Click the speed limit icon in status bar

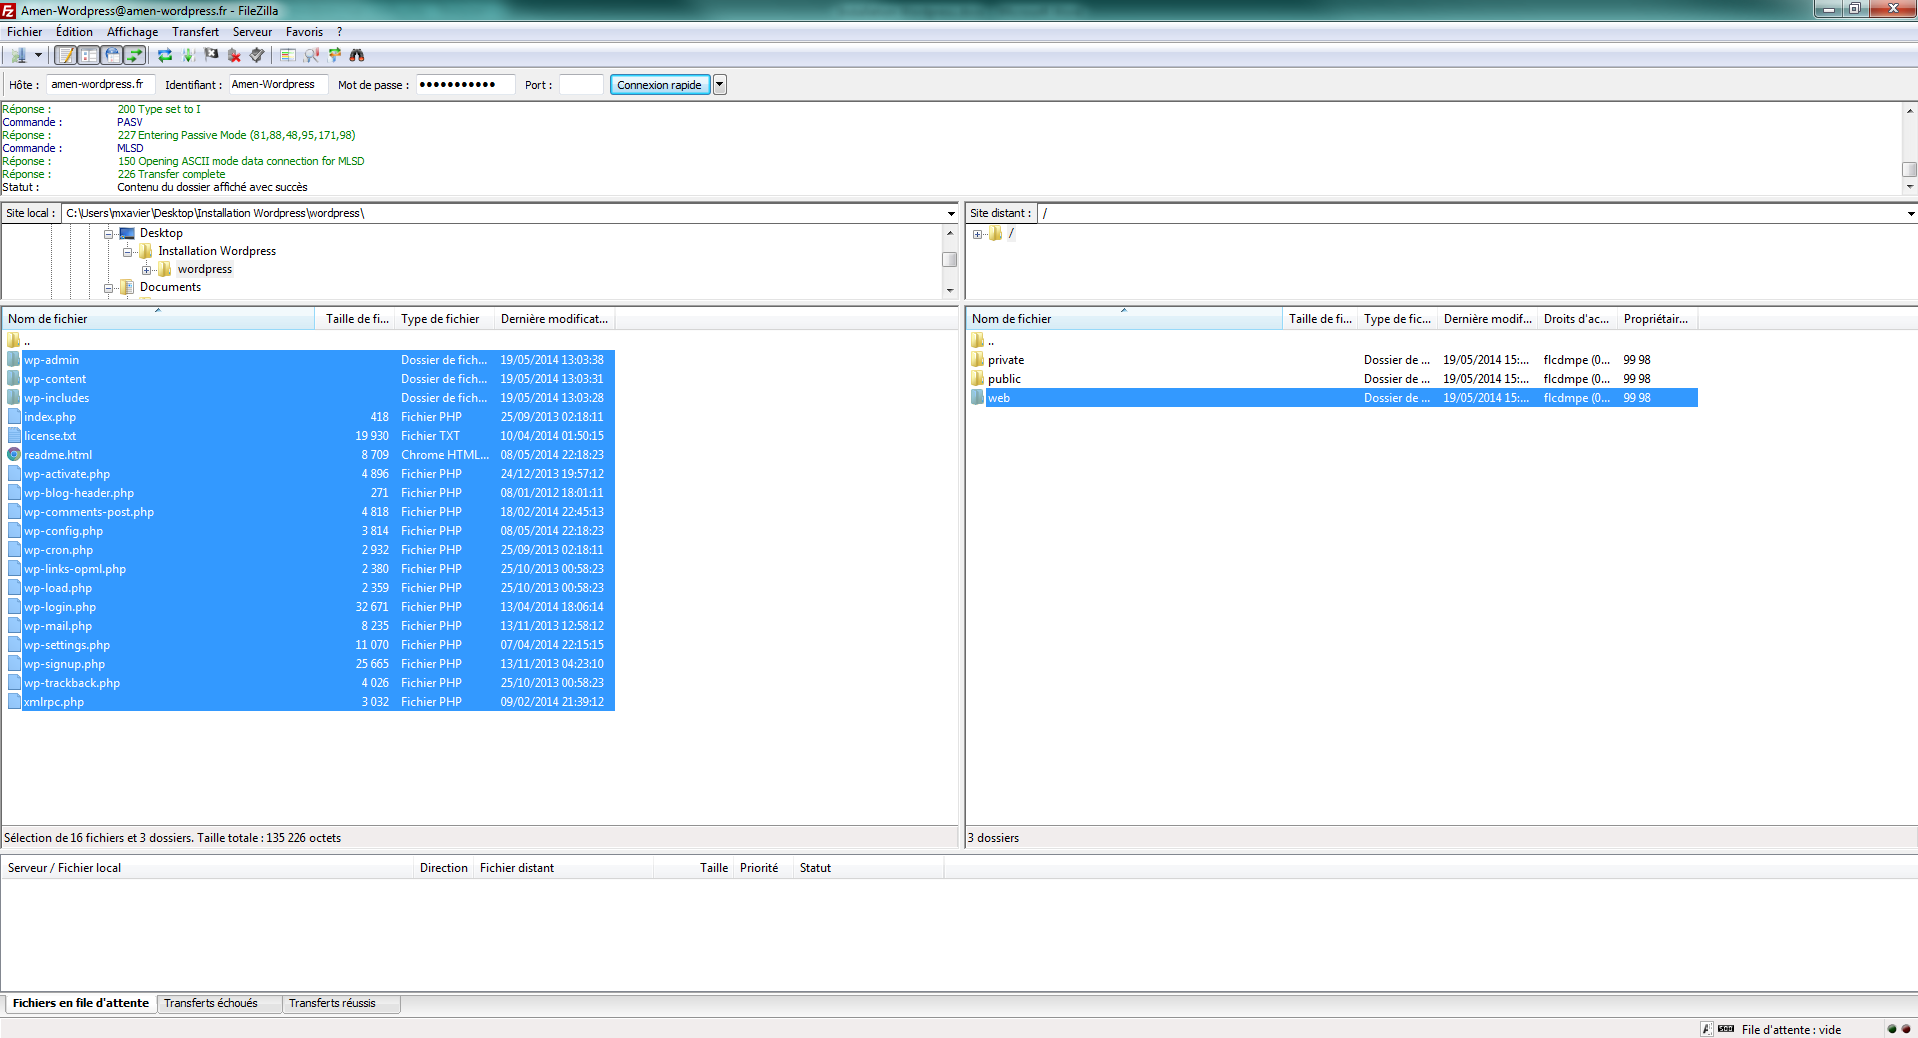(x=1726, y=1029)
